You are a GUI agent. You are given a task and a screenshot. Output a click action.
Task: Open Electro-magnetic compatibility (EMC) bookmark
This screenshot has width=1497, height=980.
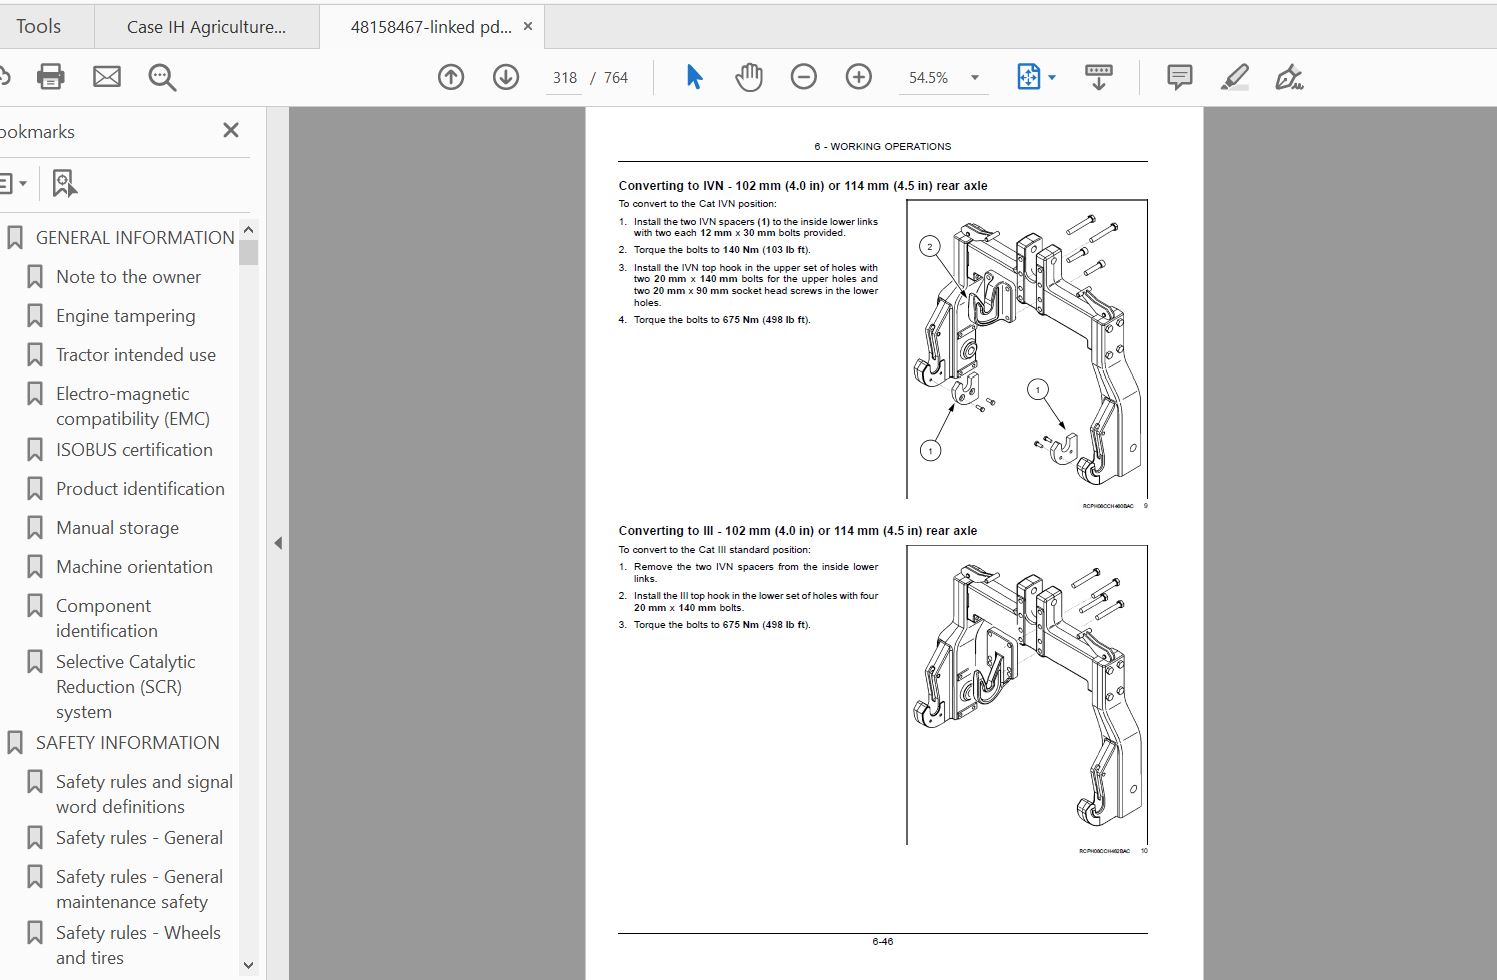click(x=133, y=406)
